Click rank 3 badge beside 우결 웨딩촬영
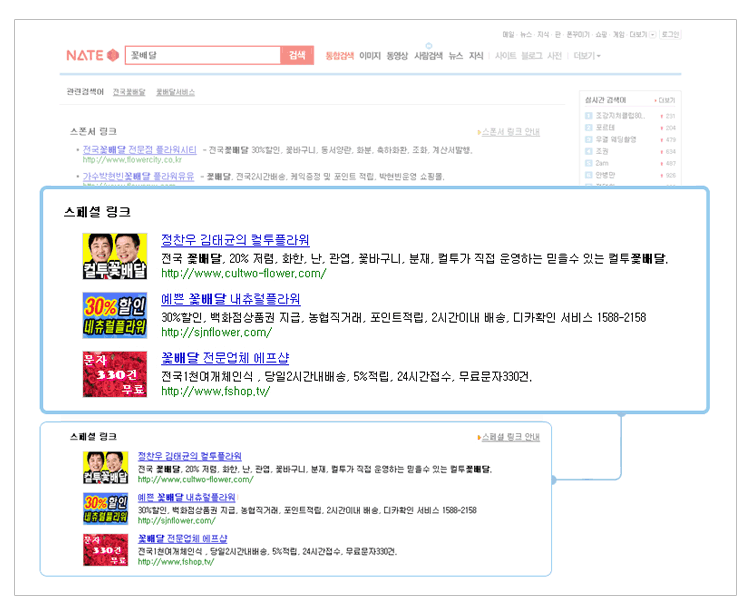 588,140
